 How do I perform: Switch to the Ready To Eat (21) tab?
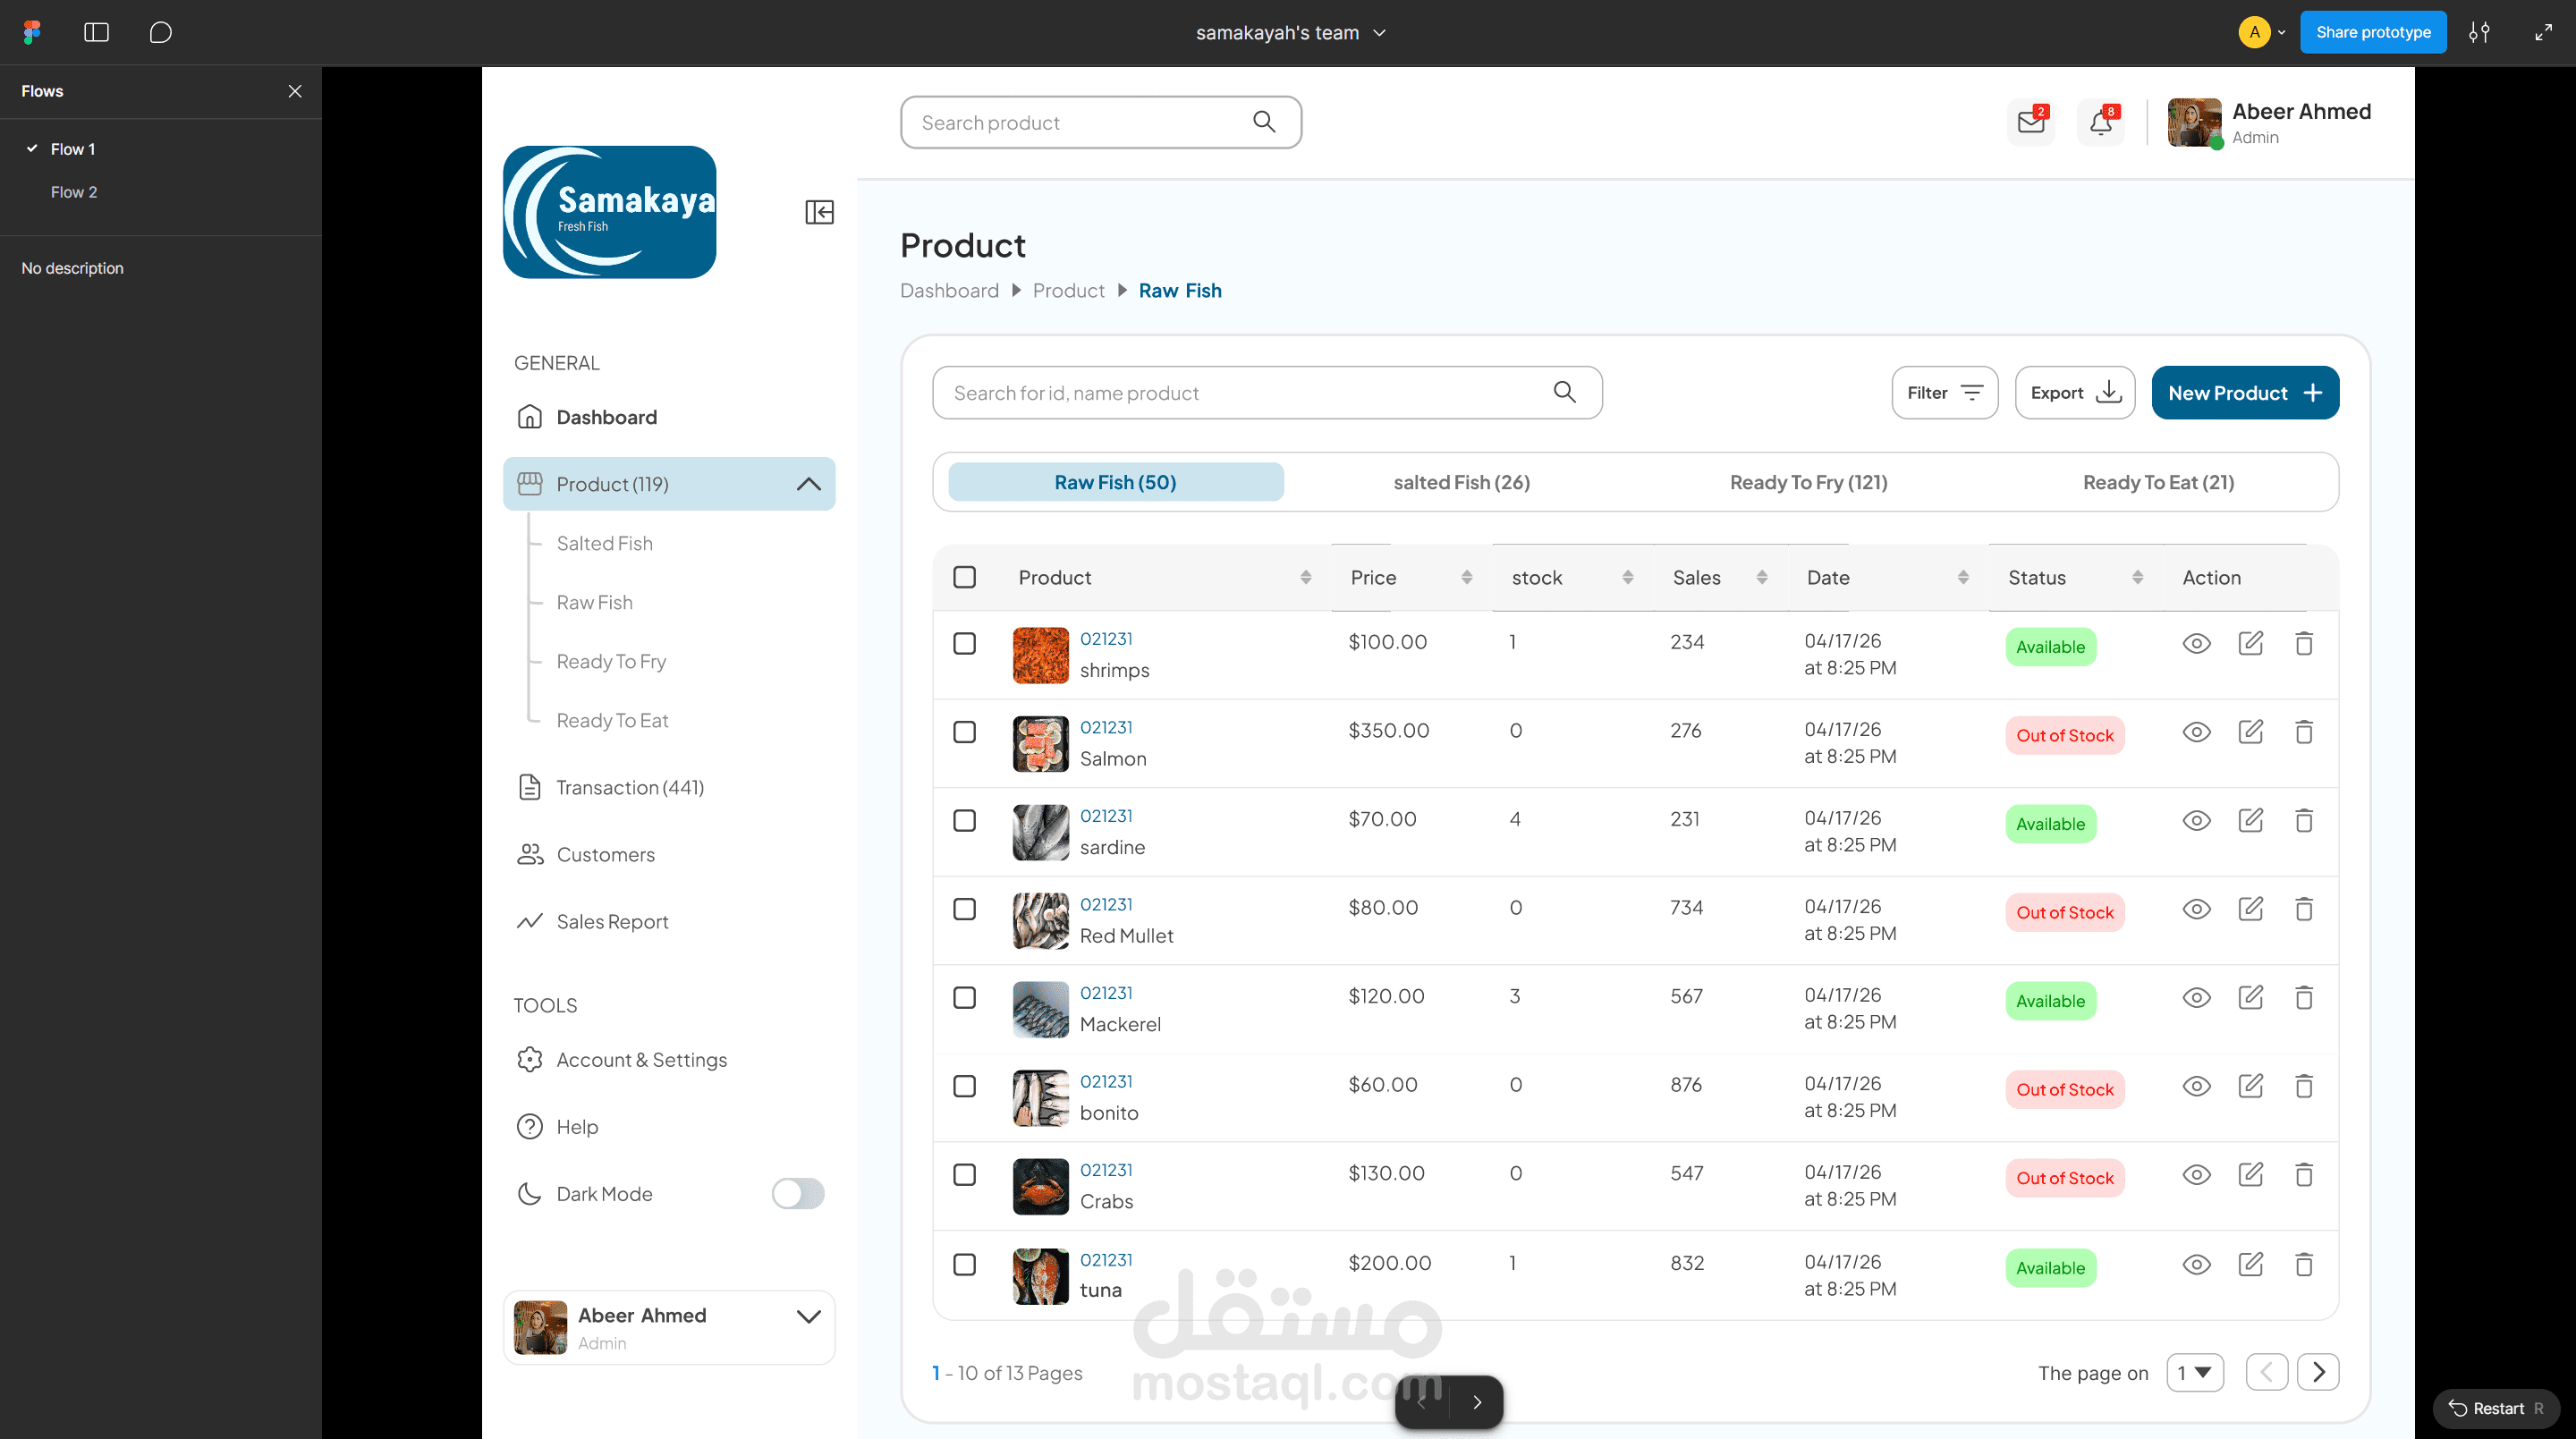point(2158,482)
